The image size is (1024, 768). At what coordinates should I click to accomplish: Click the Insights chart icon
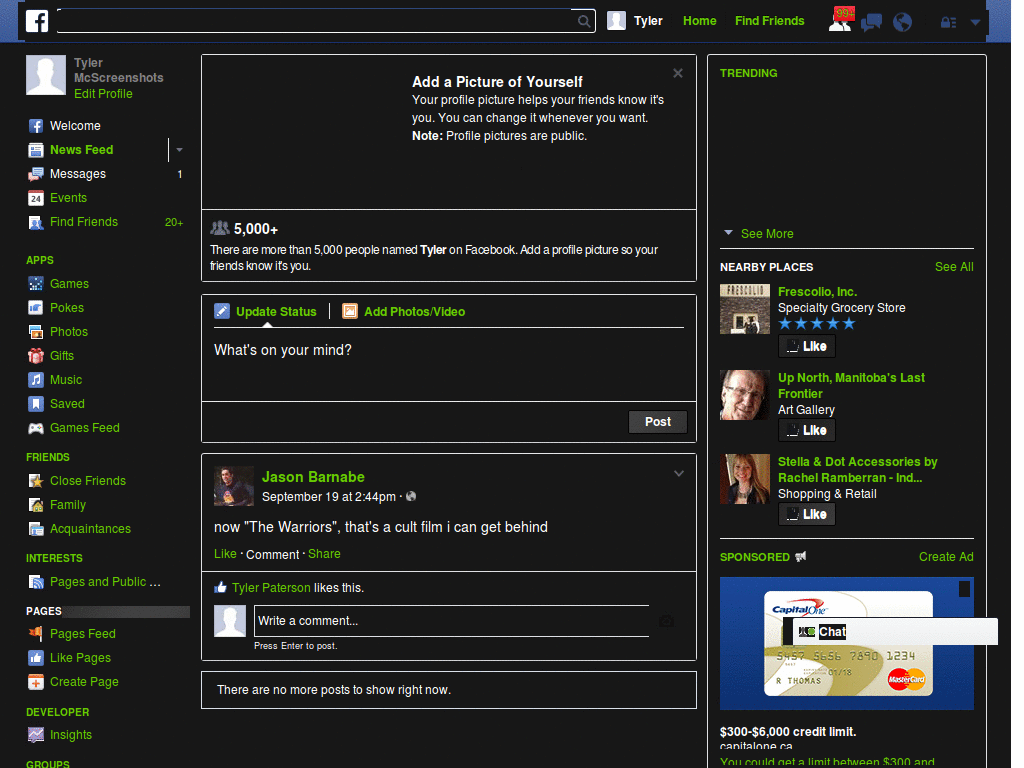[36, 735]
